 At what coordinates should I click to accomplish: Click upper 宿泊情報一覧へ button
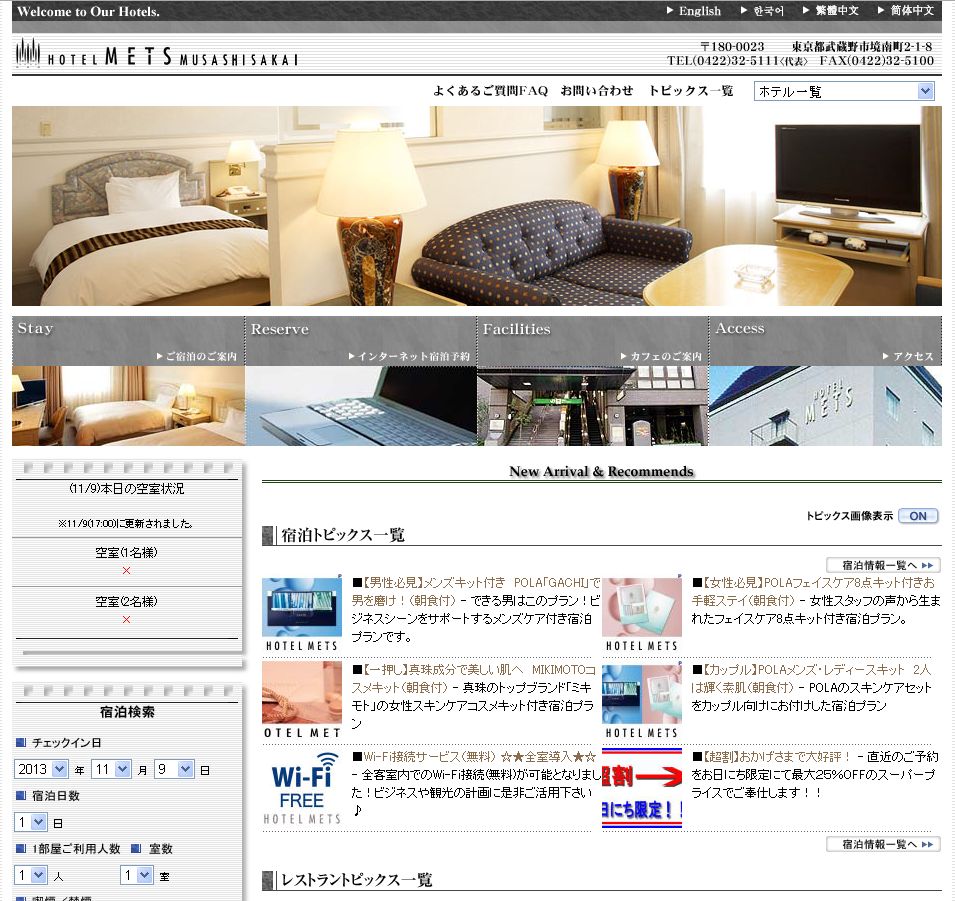coord(883,565)
